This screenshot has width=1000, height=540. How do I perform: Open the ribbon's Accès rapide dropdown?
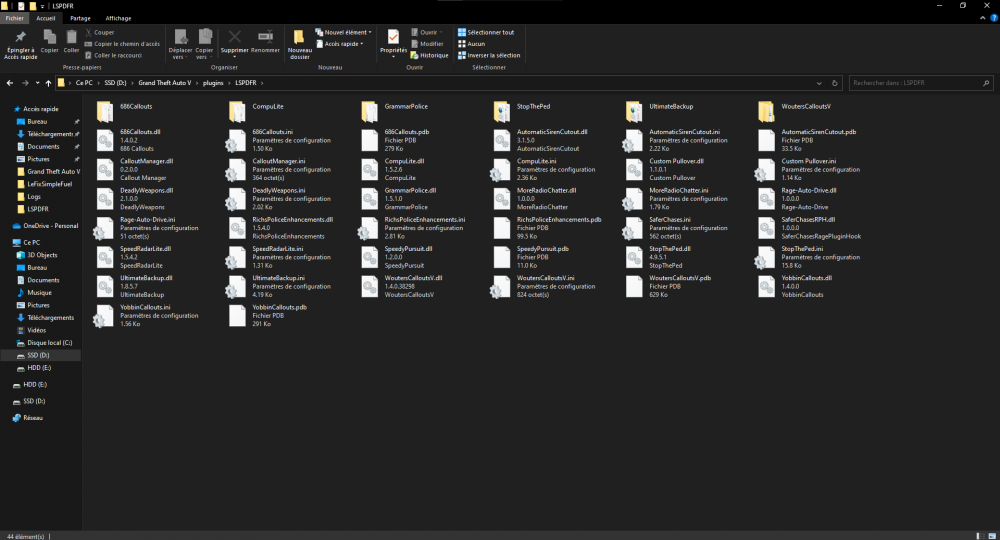click(x=339, y=44)
